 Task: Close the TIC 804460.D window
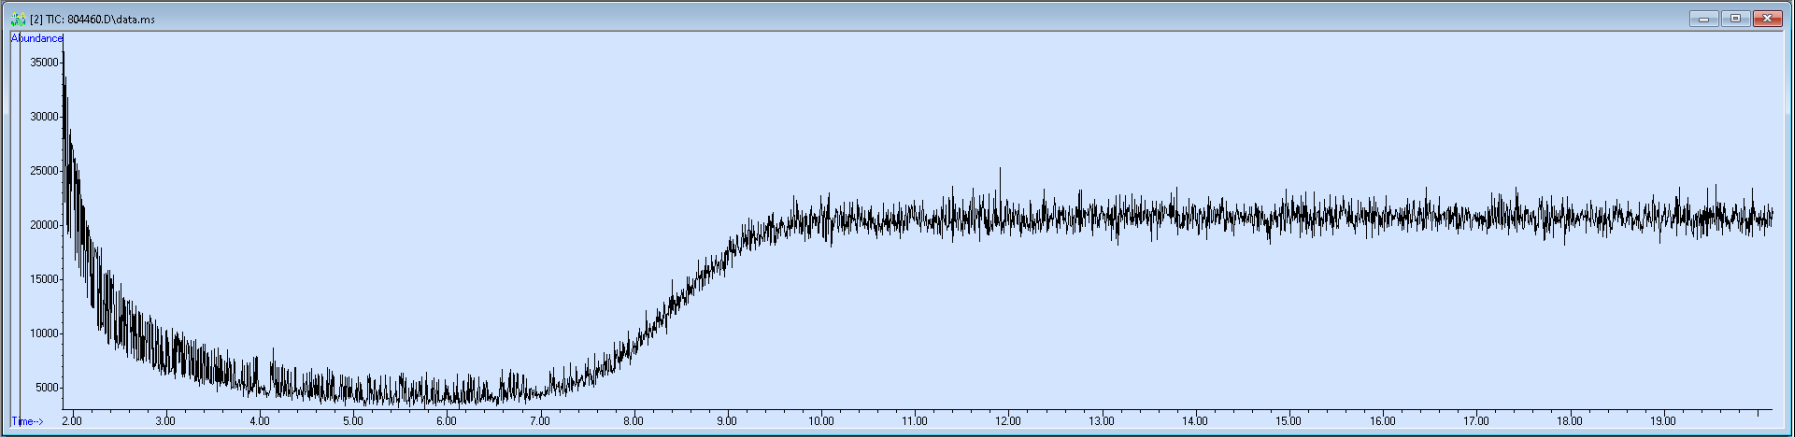(x=1767, y=18)
